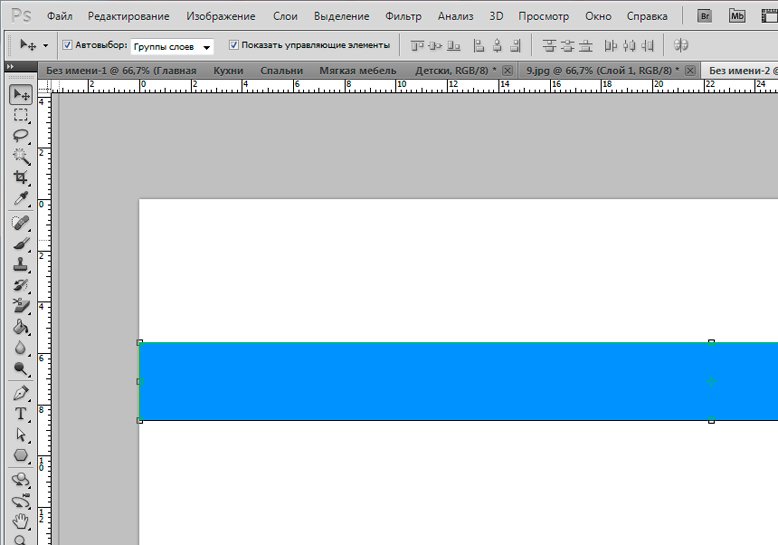The height and width of the screenshot is (545, 778).
Task: Choose the Clone Stamp tool
Action: pos(21,265)
